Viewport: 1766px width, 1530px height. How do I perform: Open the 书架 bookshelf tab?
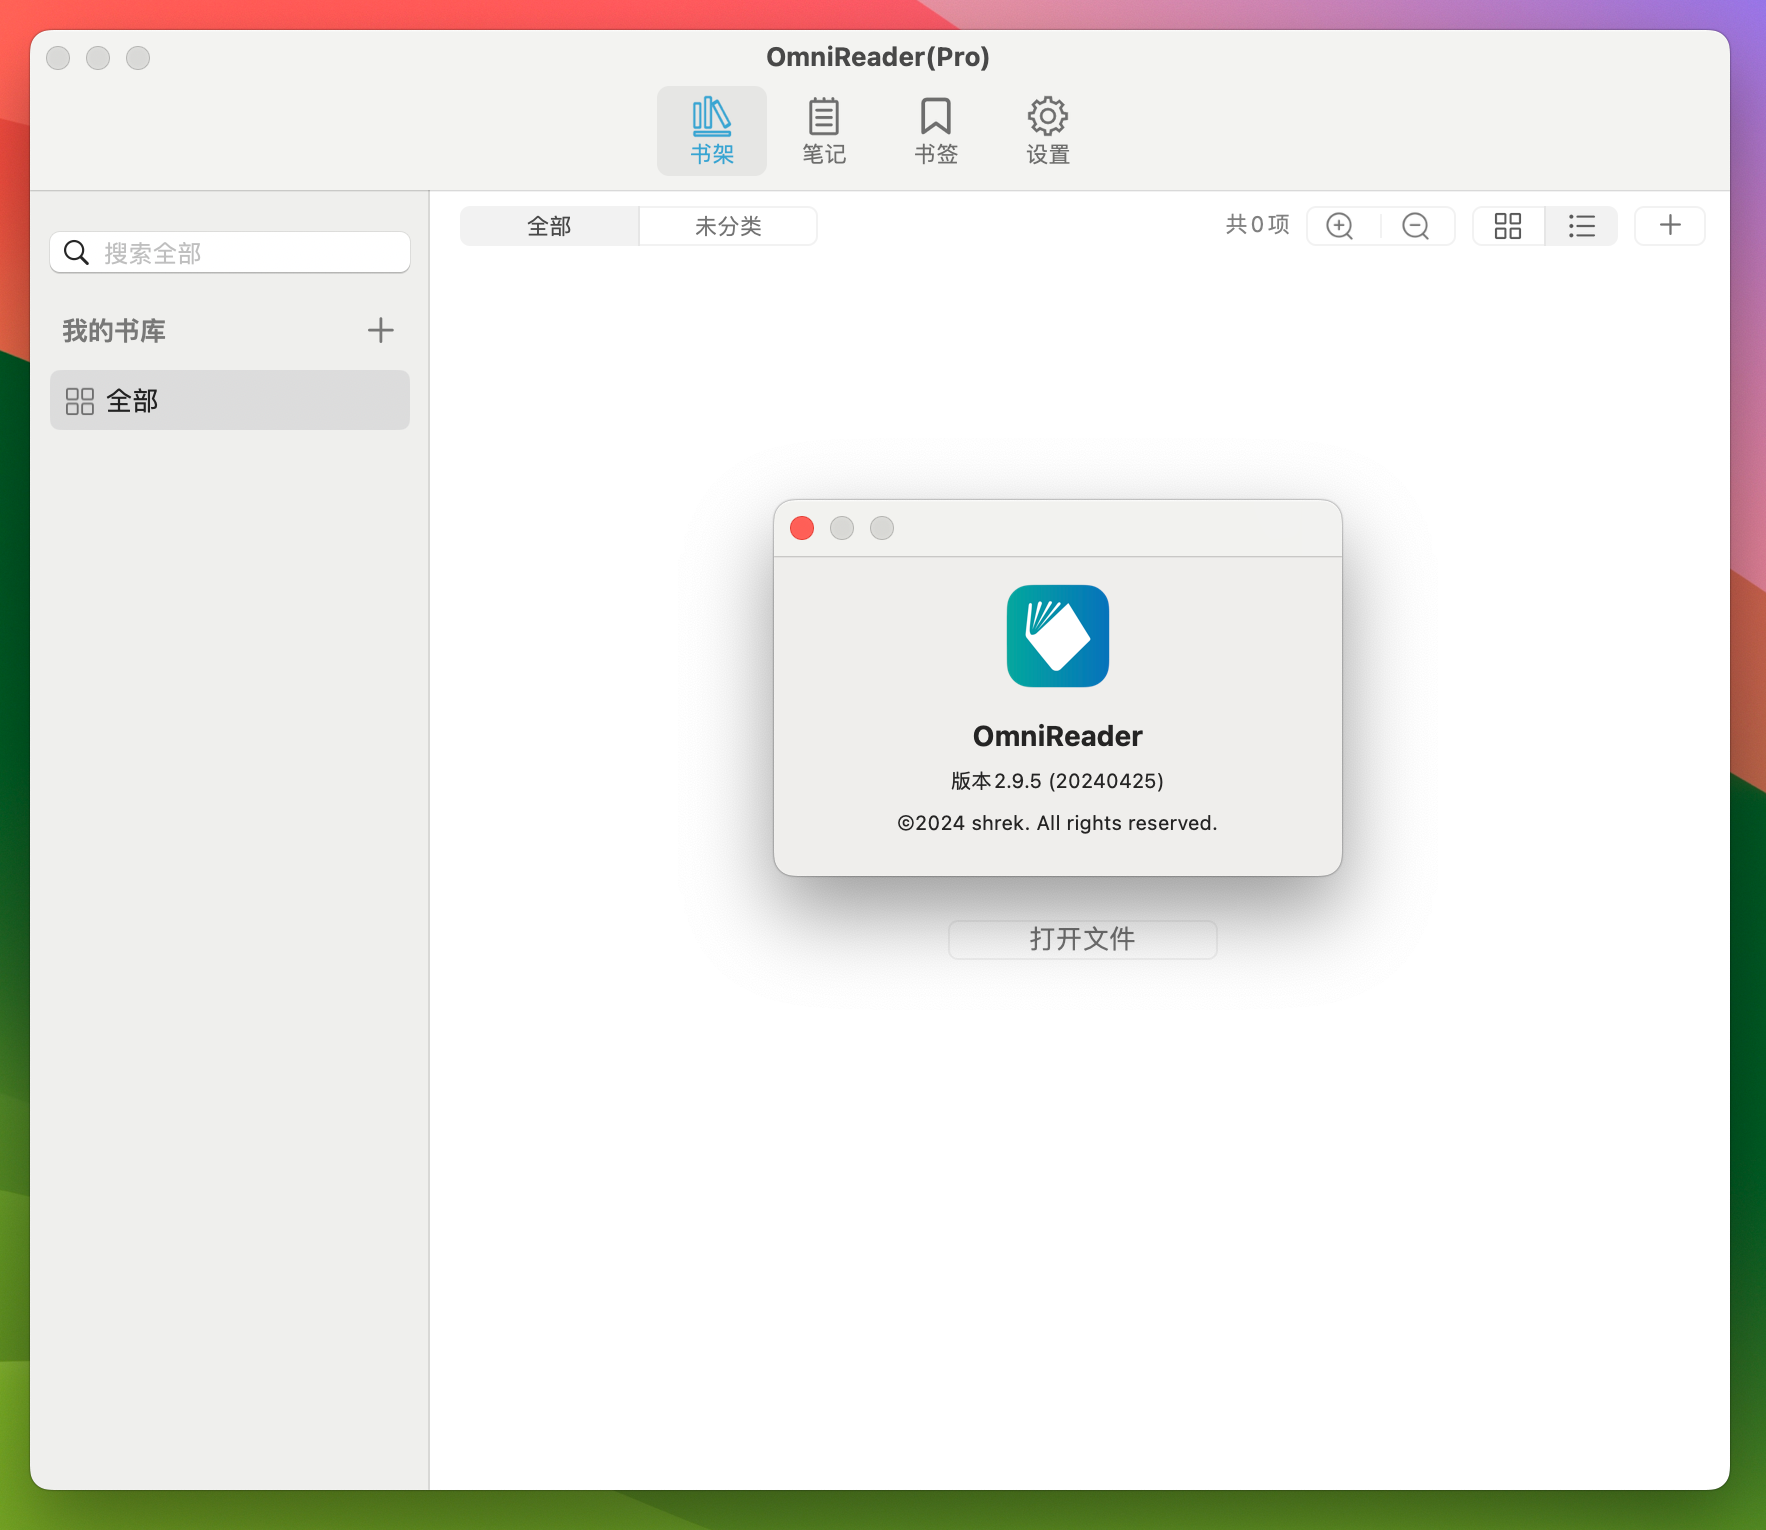tap(711, 131)
